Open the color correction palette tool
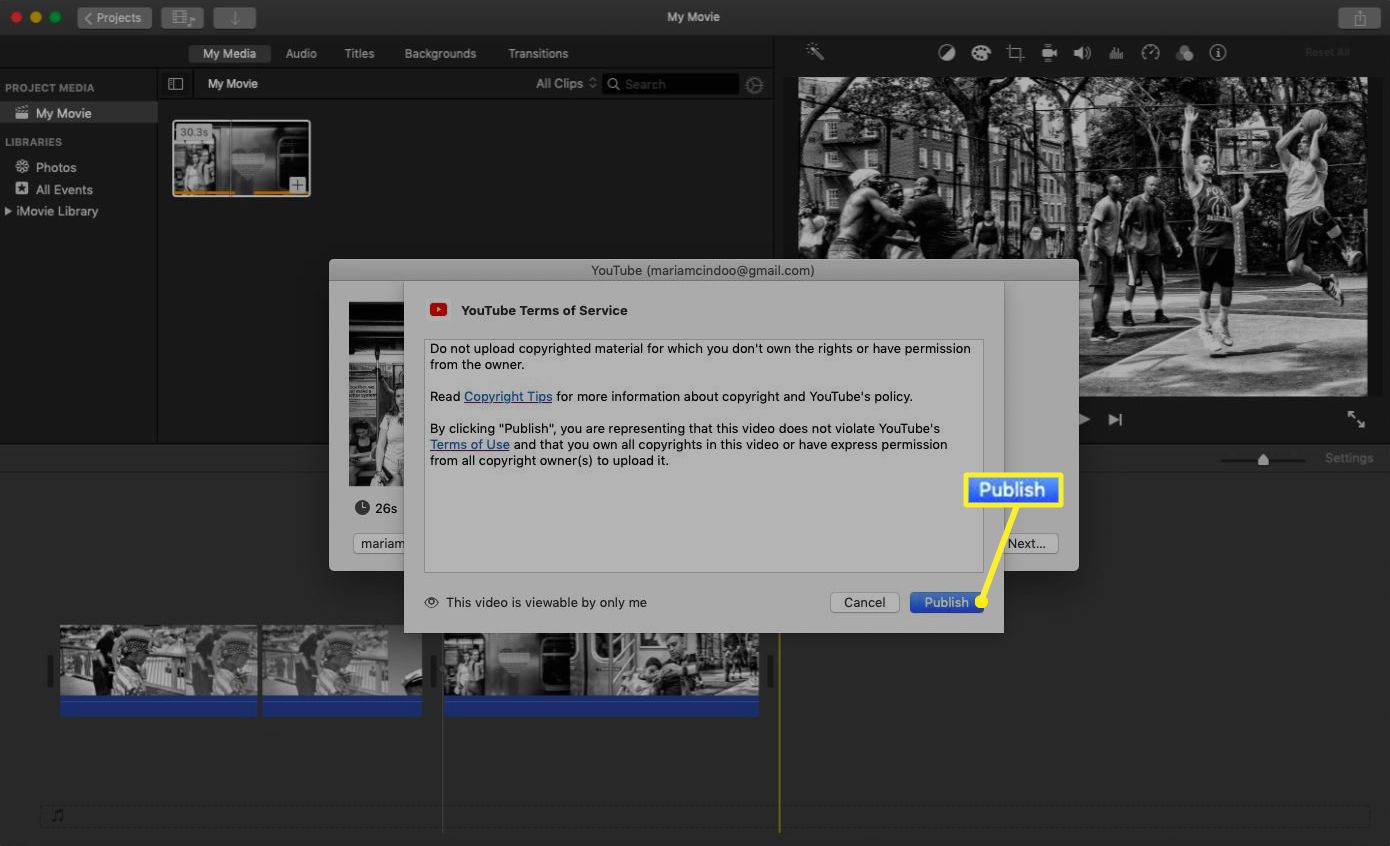Screen dimensions: 1390x846 [980, 53]
